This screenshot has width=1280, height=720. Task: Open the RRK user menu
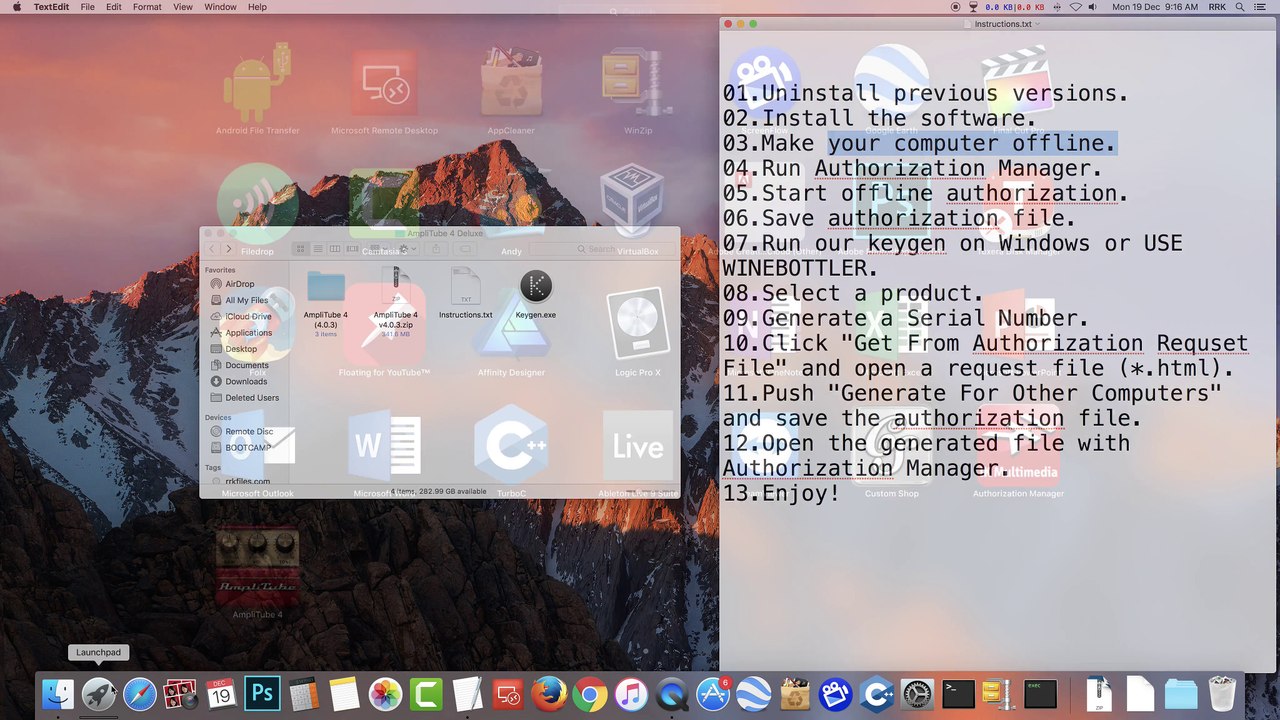(1217, 7)
